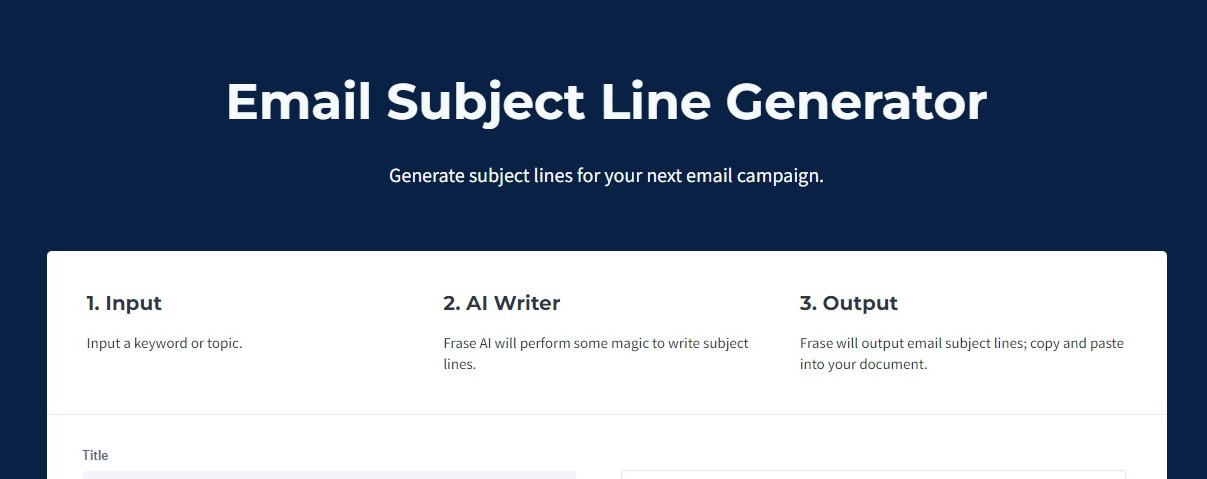Click "into your document." text line
Screen dimensions: 1207x479
[863, 365]
